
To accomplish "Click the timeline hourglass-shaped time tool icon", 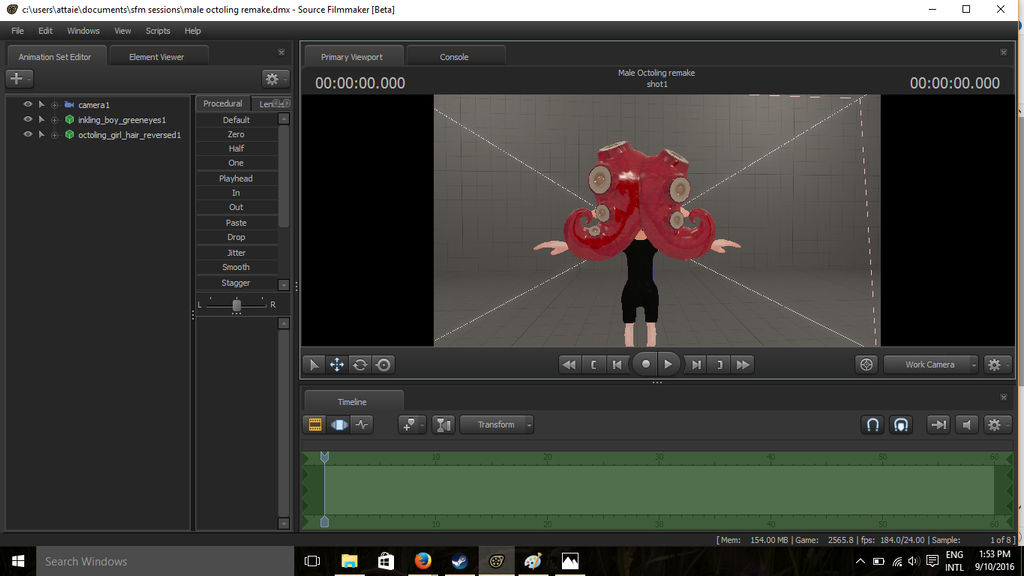I will pos(443,424).
